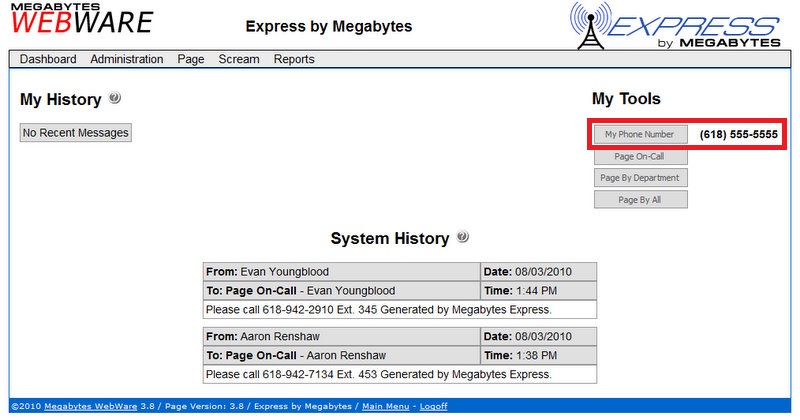The image size is (800, 420).
Task: Choose the Page By Department button
Action: point(640,178)
